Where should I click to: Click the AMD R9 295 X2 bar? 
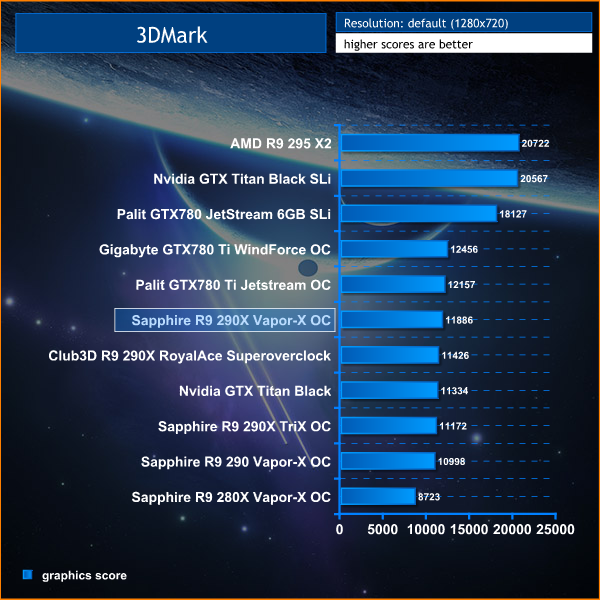click(430, 143)
